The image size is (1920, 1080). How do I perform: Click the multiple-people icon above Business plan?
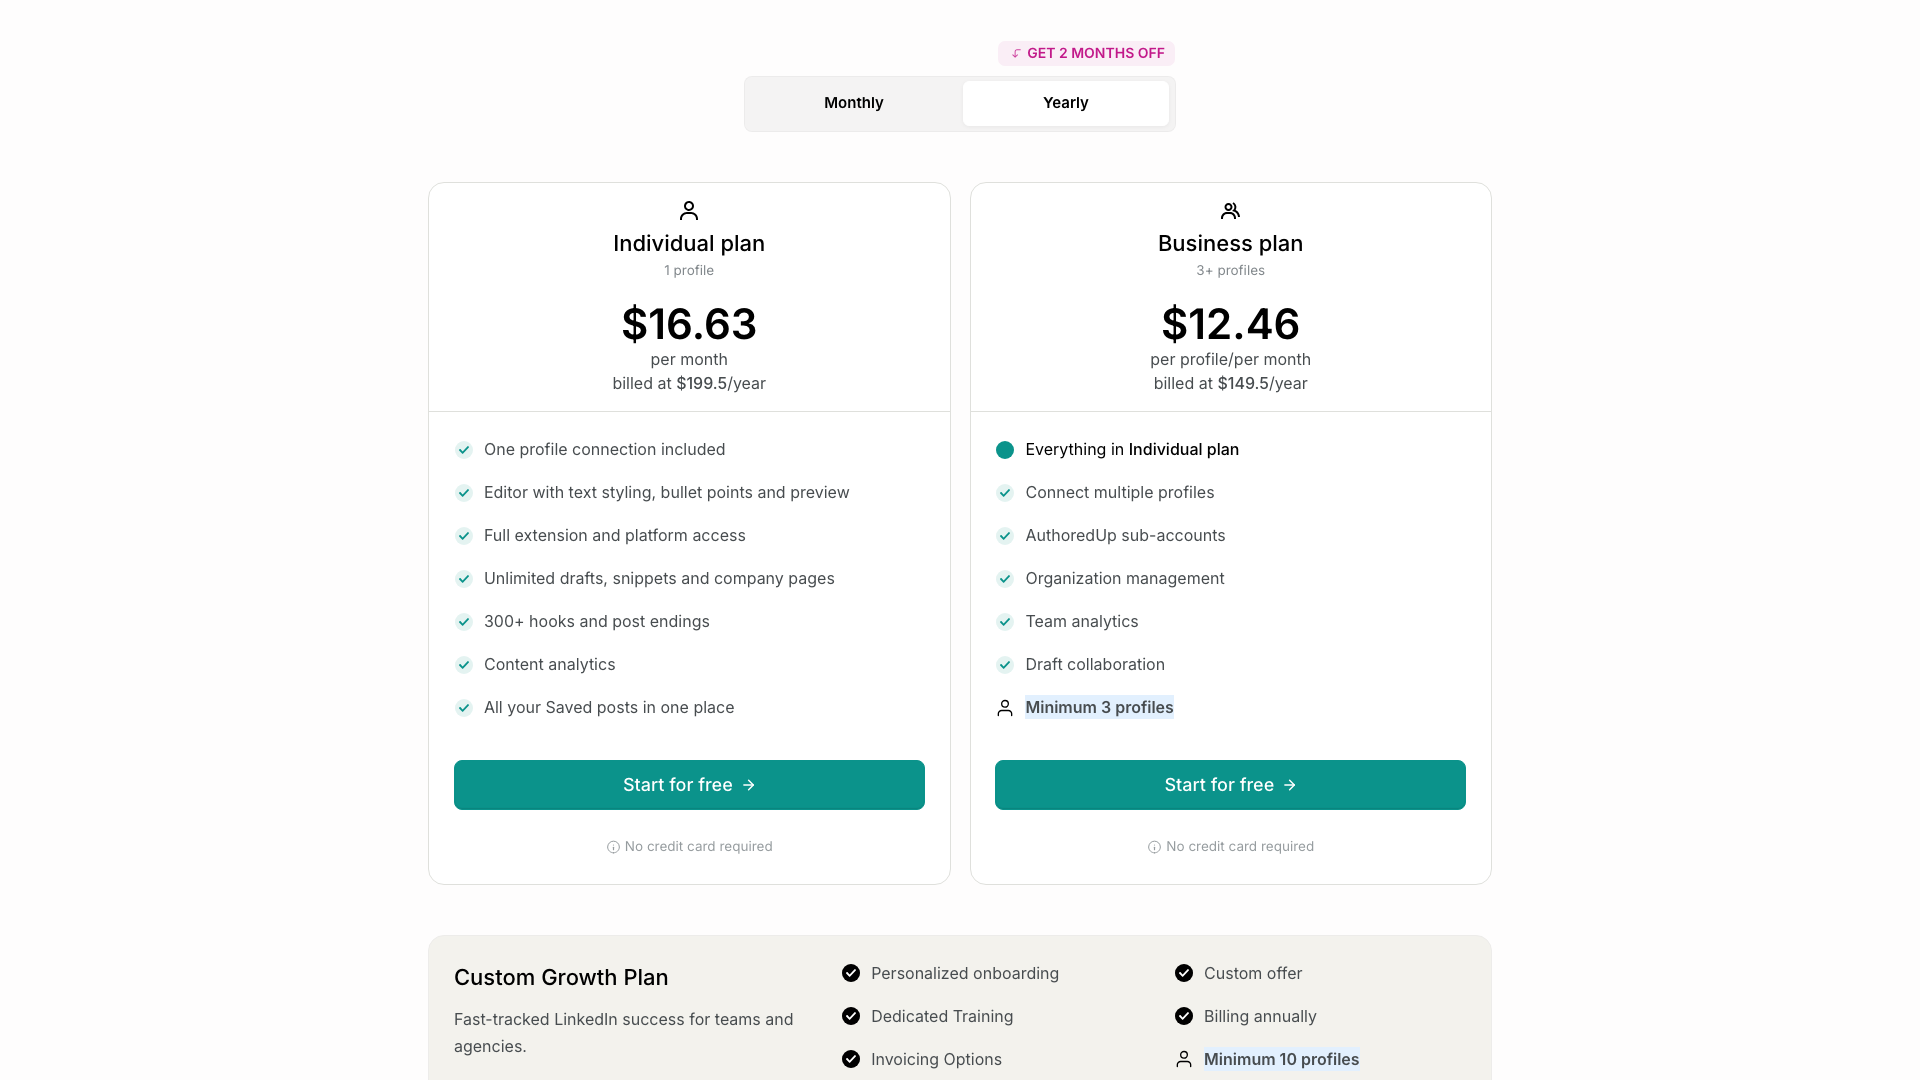pos(1230,211)
